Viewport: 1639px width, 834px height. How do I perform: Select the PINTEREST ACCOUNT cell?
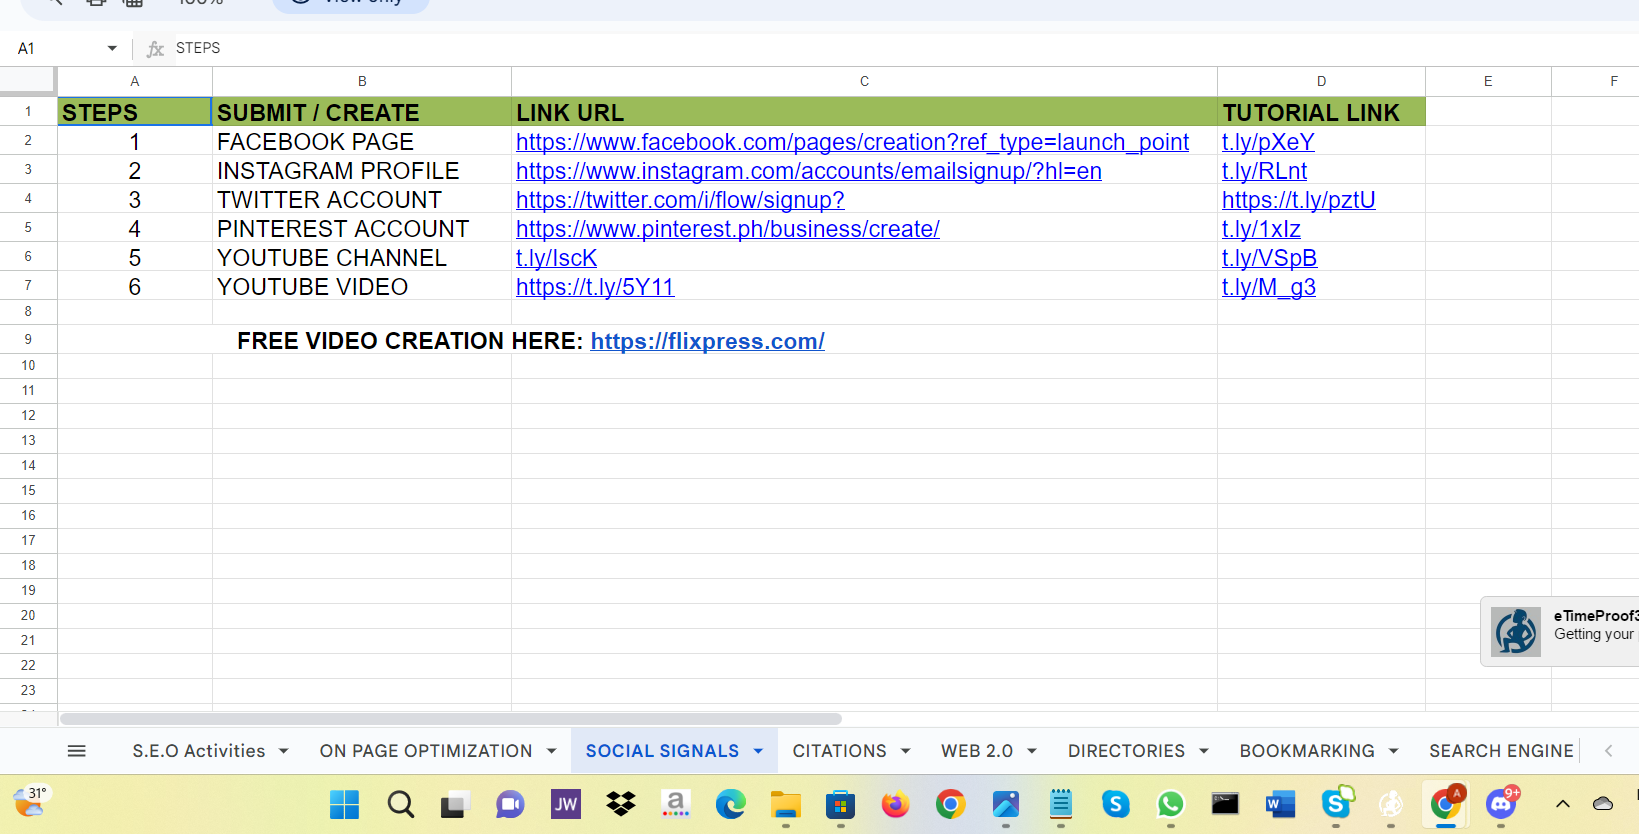tap(362, 228)
